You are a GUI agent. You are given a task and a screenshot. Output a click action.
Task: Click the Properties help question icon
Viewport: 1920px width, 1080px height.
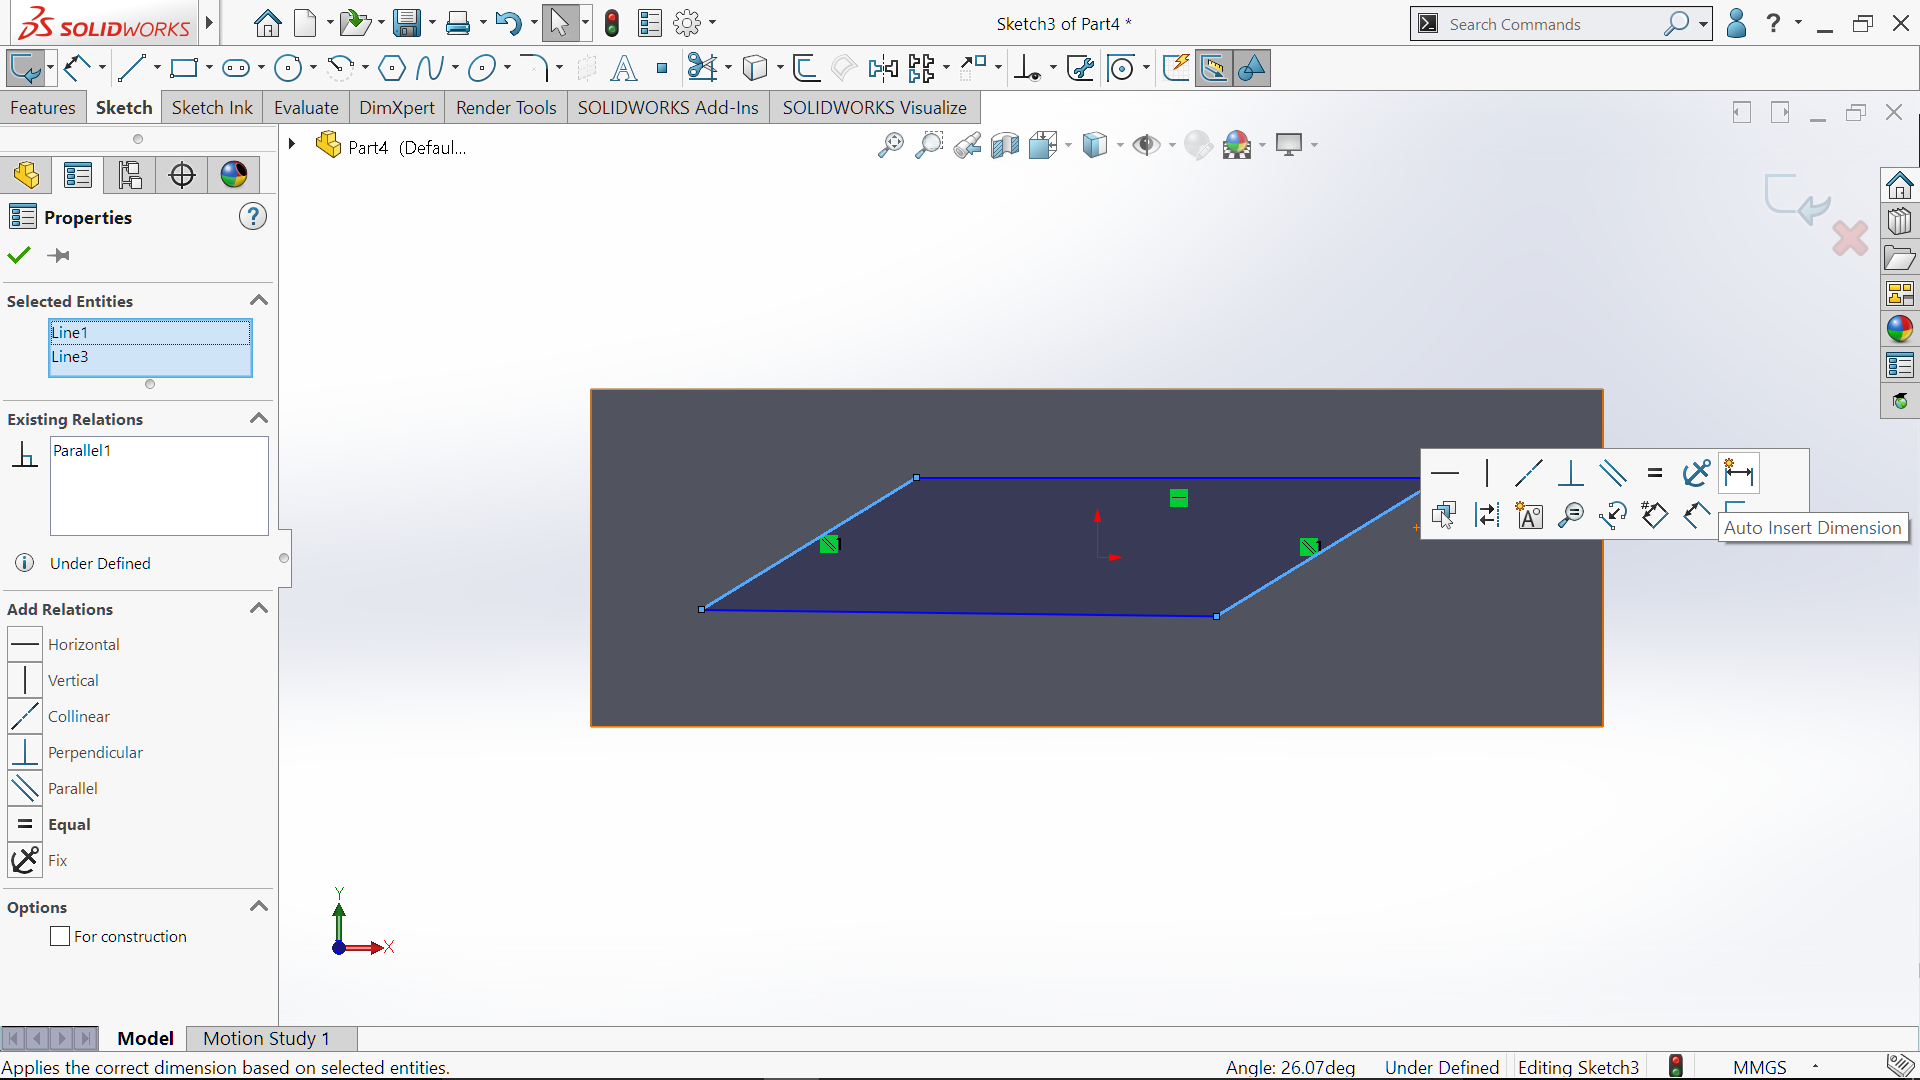pos(253,217)
